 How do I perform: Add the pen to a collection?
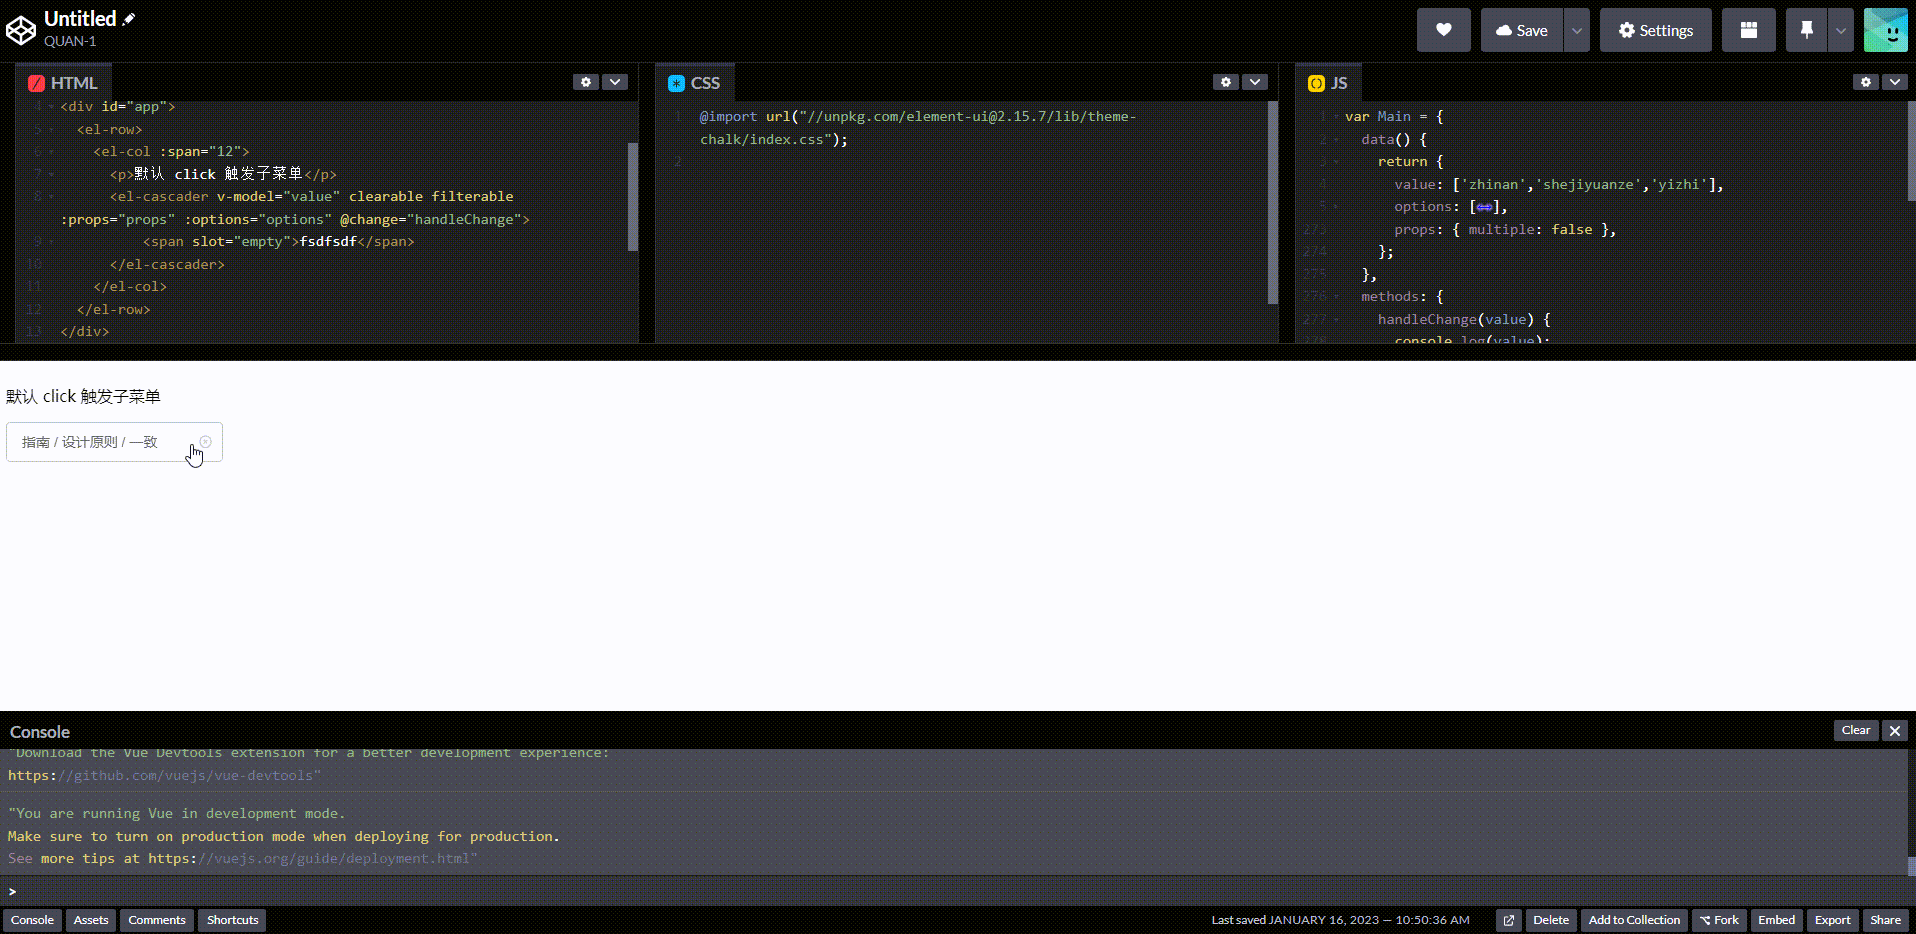coord(1634,920)
